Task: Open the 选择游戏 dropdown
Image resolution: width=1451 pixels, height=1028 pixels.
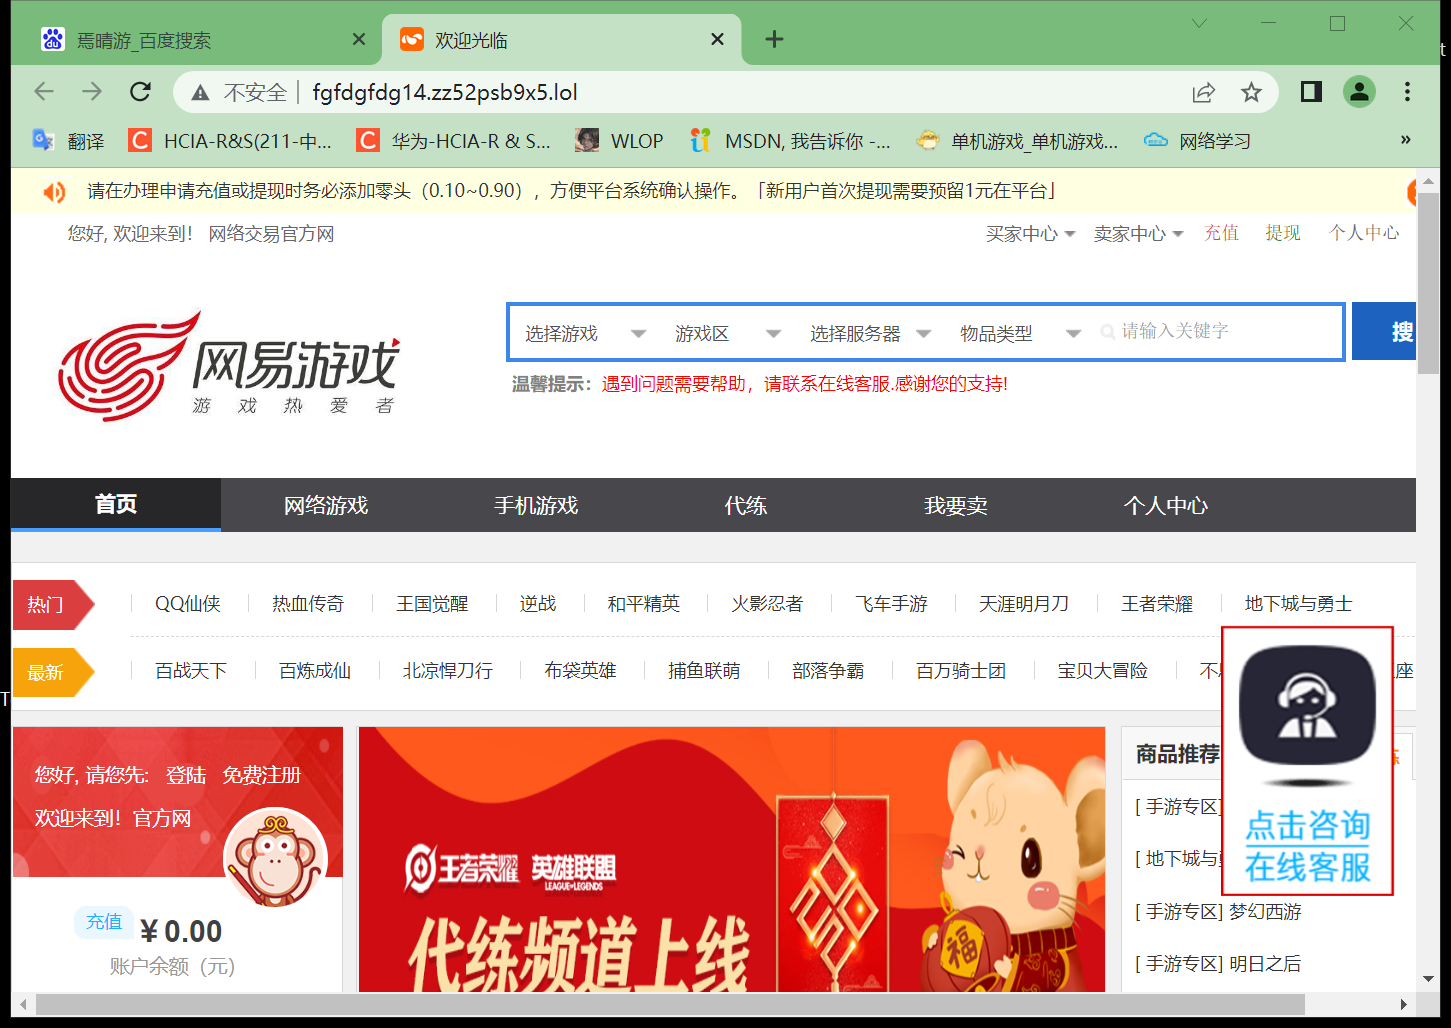Action: coord(586,333)
